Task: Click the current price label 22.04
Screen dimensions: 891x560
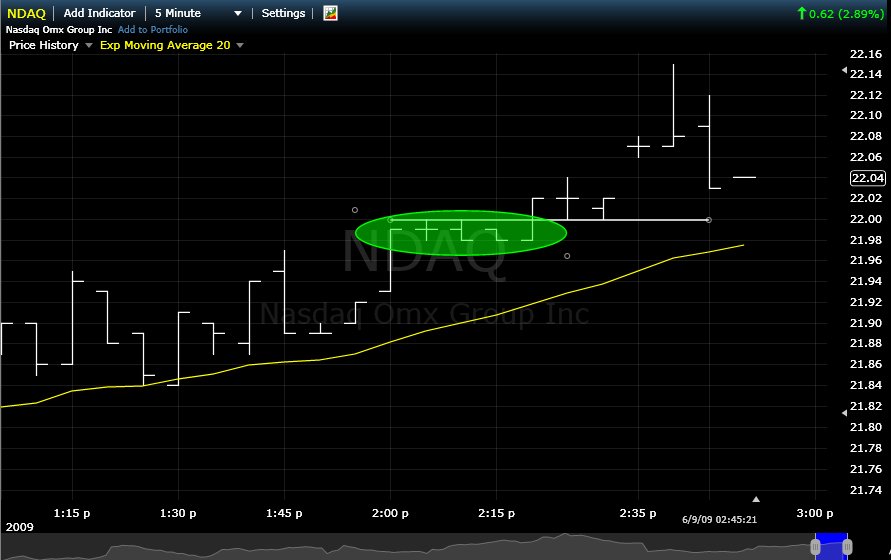Action: [867, 178]
